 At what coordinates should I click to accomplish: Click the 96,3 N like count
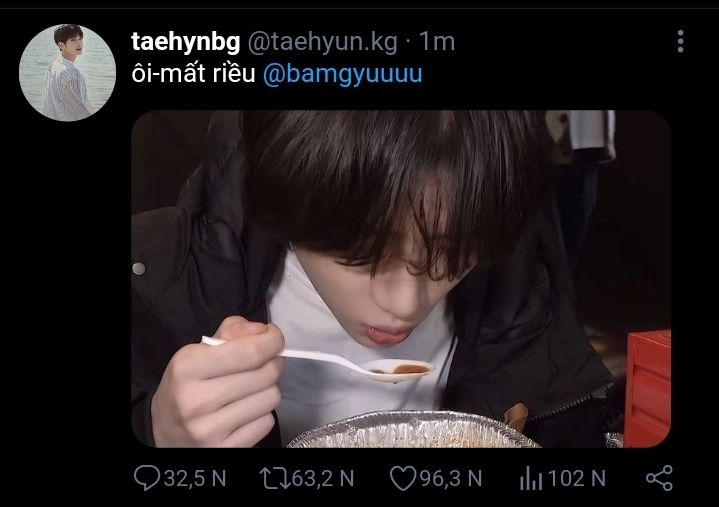(x=450, y=478)
